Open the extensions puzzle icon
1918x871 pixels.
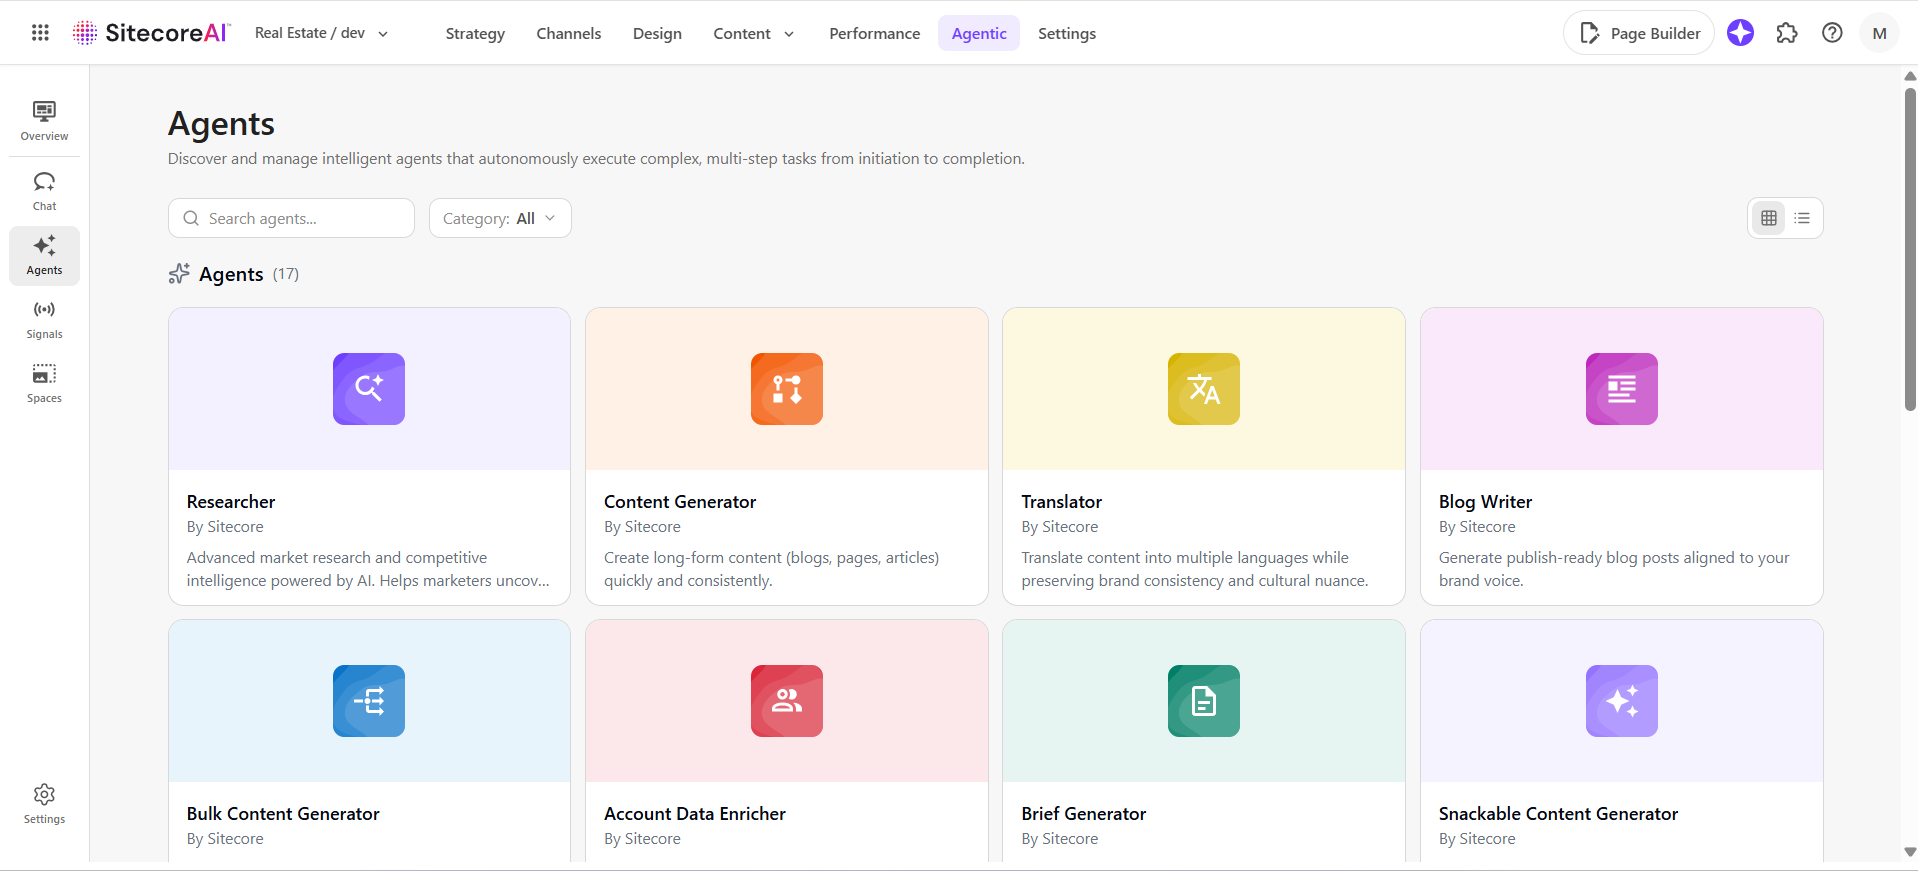(1786, 33)
